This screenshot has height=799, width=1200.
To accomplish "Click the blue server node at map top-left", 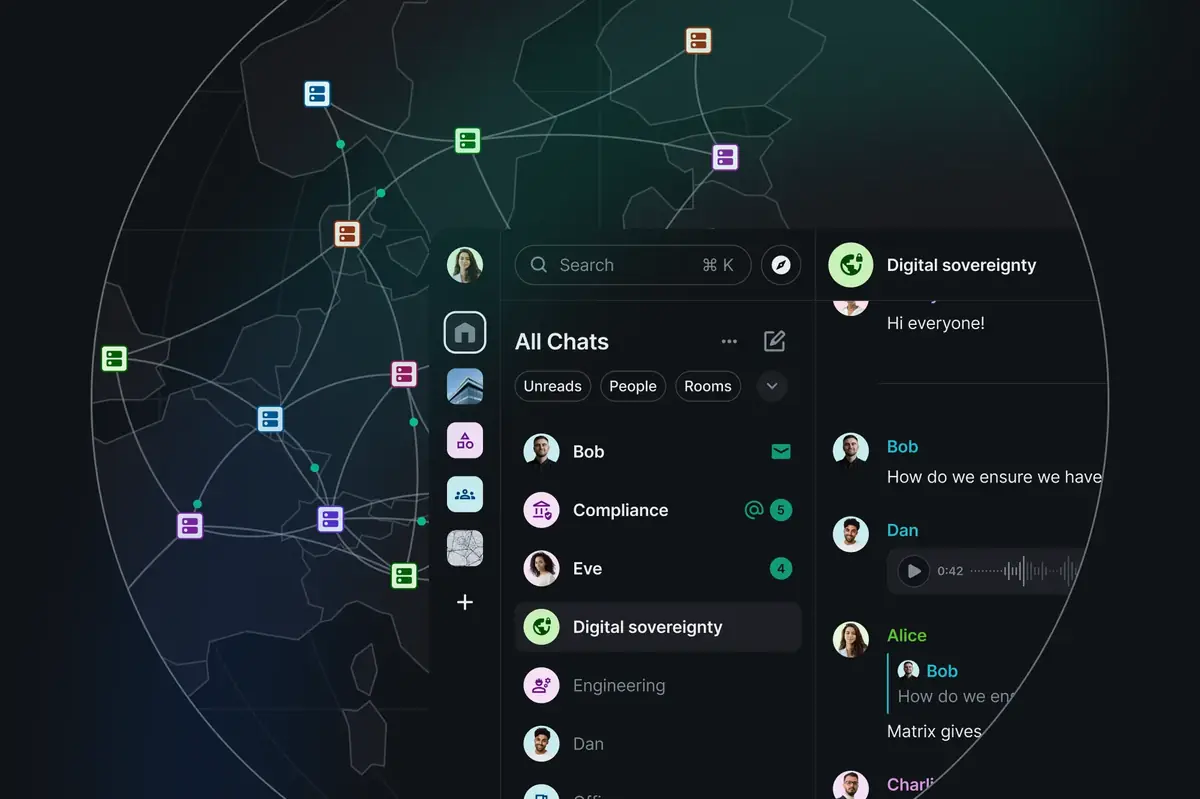I will coord(317,94).
